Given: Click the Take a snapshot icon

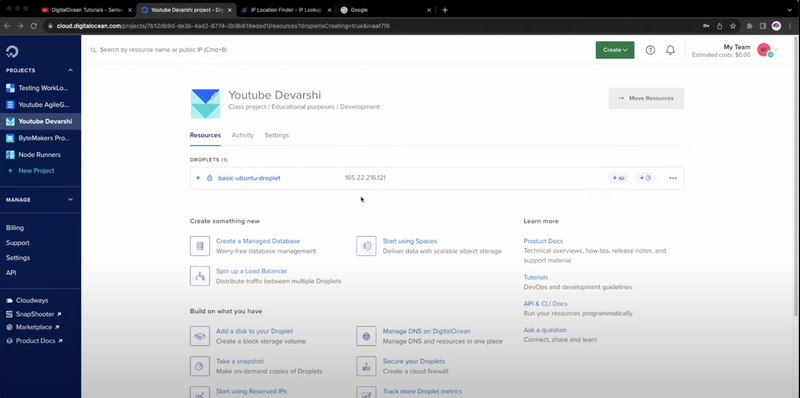Looking at the screenshot, I should 199,366.
